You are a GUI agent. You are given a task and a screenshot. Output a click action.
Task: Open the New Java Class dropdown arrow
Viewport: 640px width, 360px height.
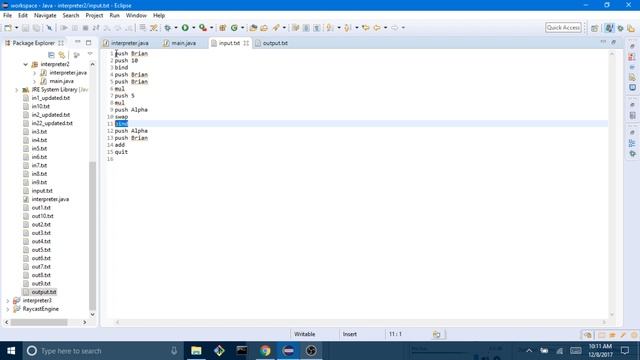coord(242,28)
